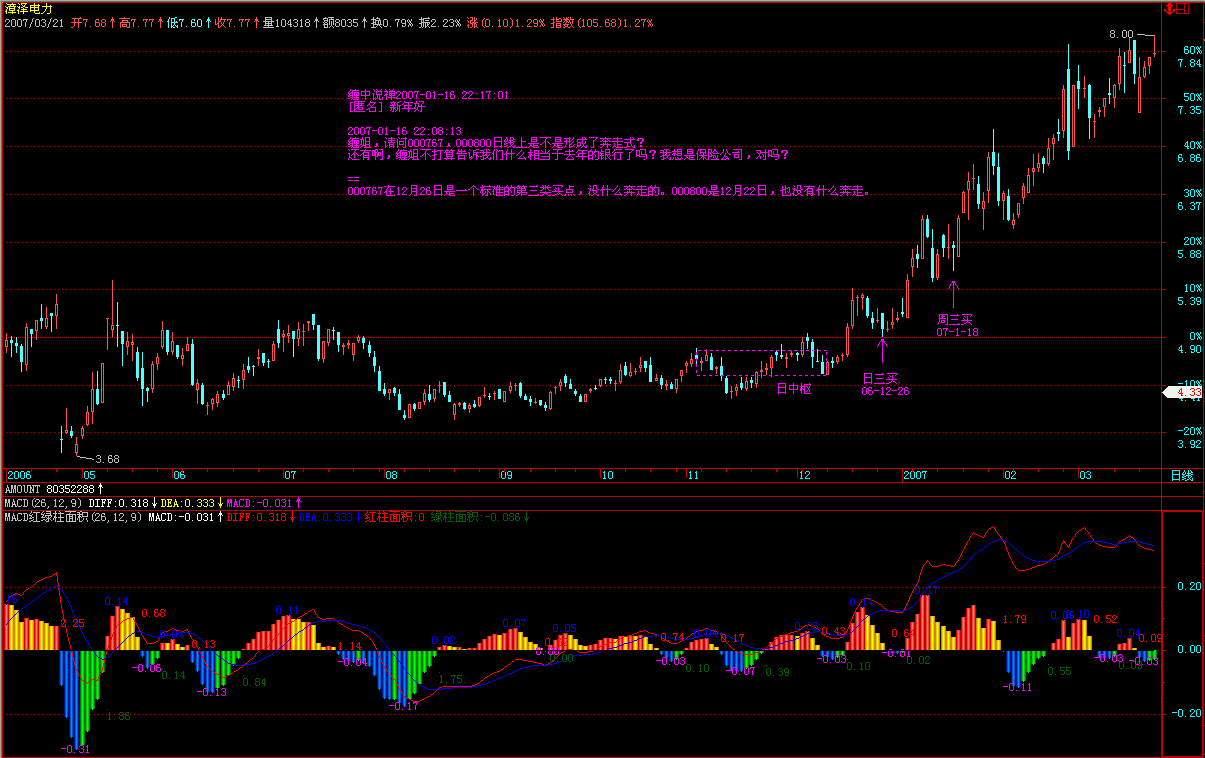
Task: Click the 8.00 high price label
Action: point(1120,34)
